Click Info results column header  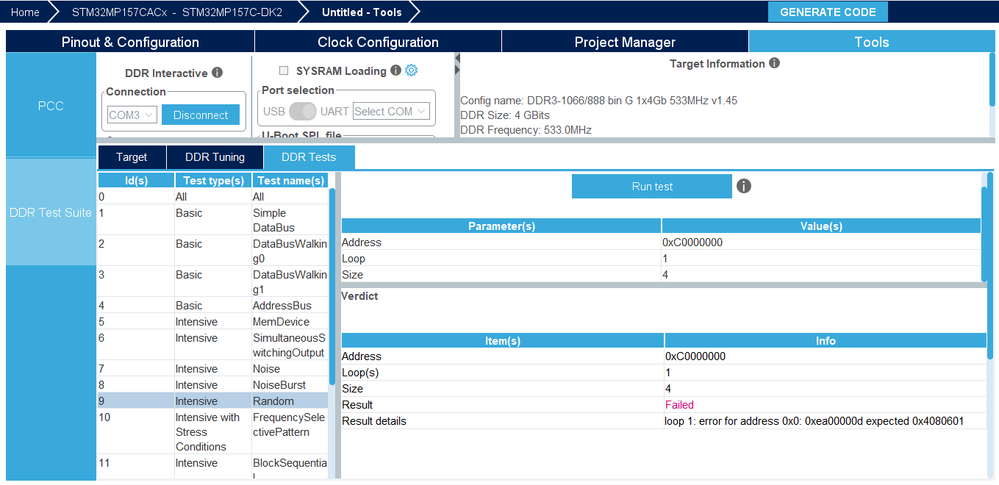point(826,340)
